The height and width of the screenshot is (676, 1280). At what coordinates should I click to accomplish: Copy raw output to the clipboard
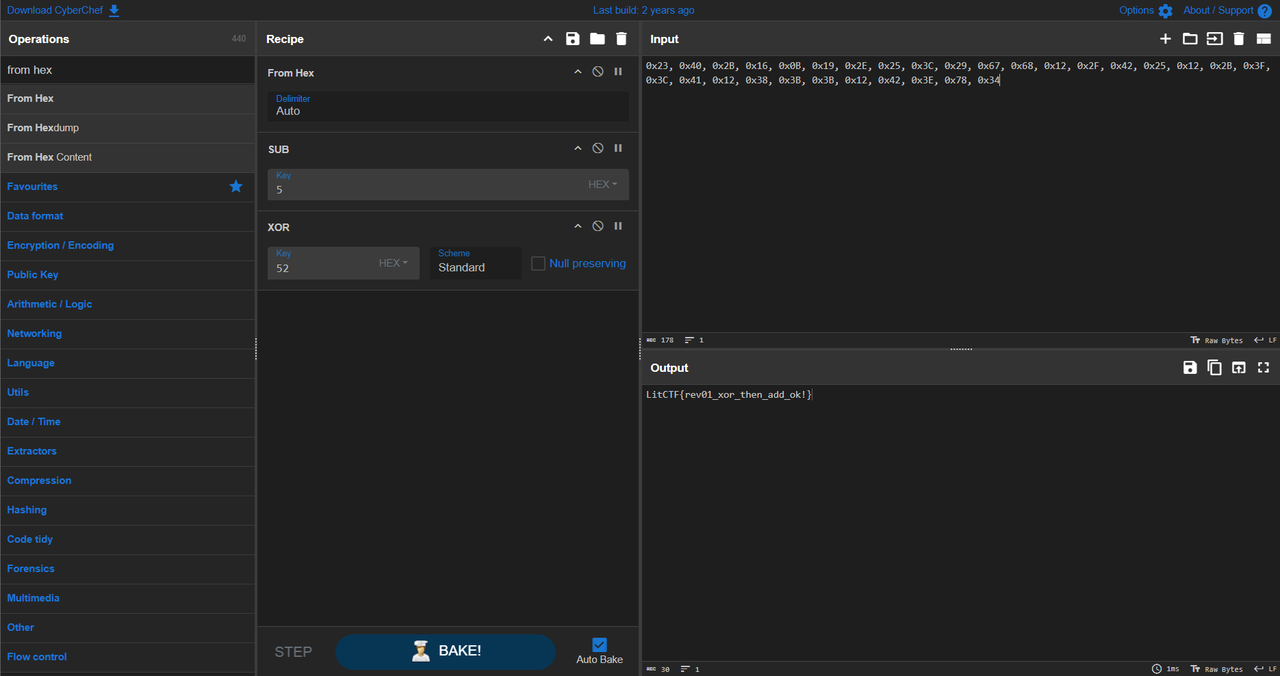tap(1214, 368)
